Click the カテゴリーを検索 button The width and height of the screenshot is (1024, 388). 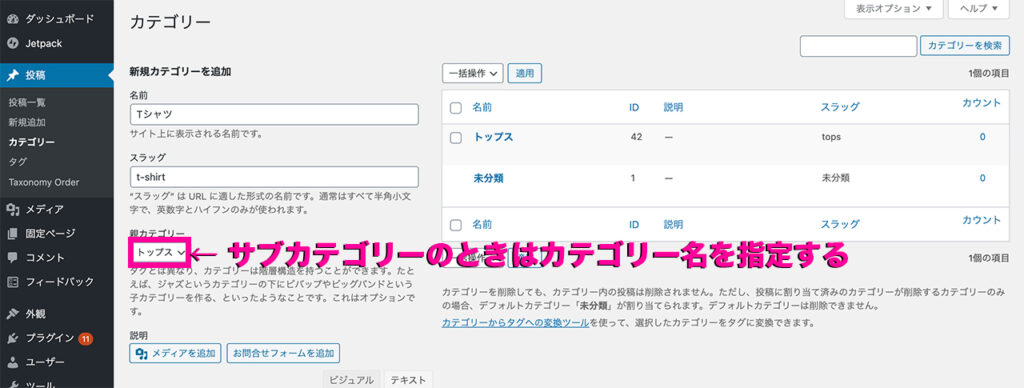(x=965, y=46)
